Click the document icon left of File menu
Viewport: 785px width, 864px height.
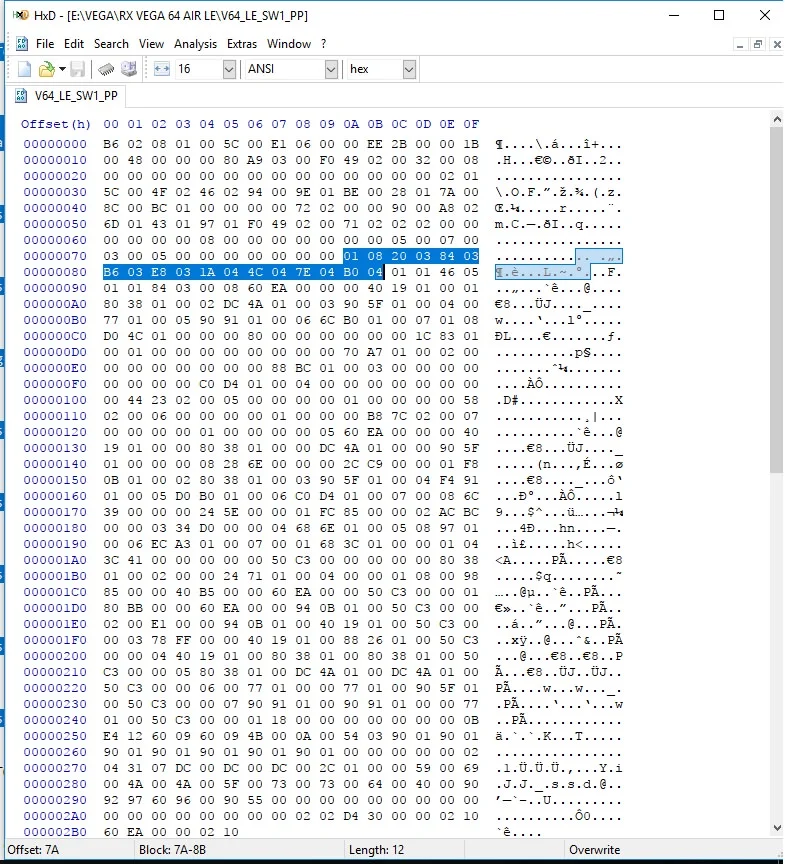point(22,44)
